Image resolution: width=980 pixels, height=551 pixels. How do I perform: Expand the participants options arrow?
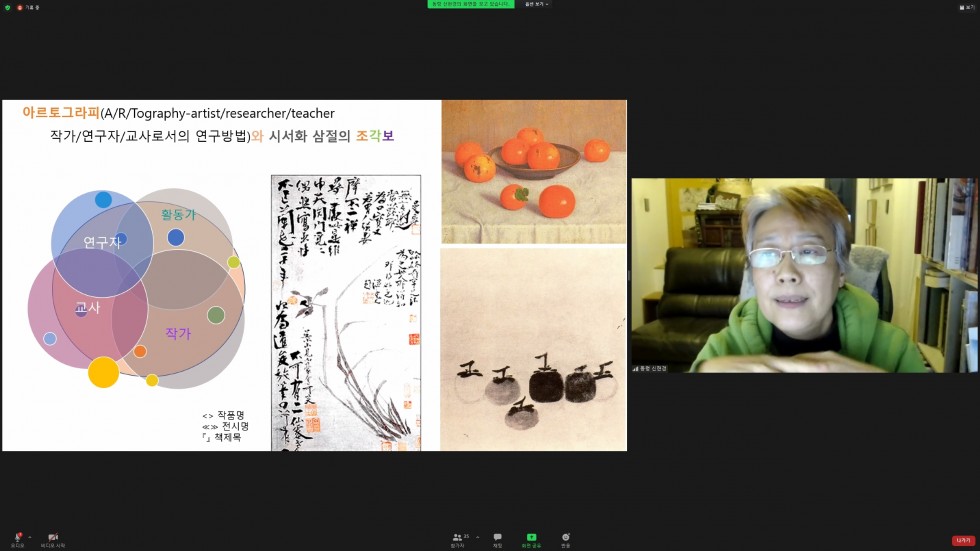[478, 537]
